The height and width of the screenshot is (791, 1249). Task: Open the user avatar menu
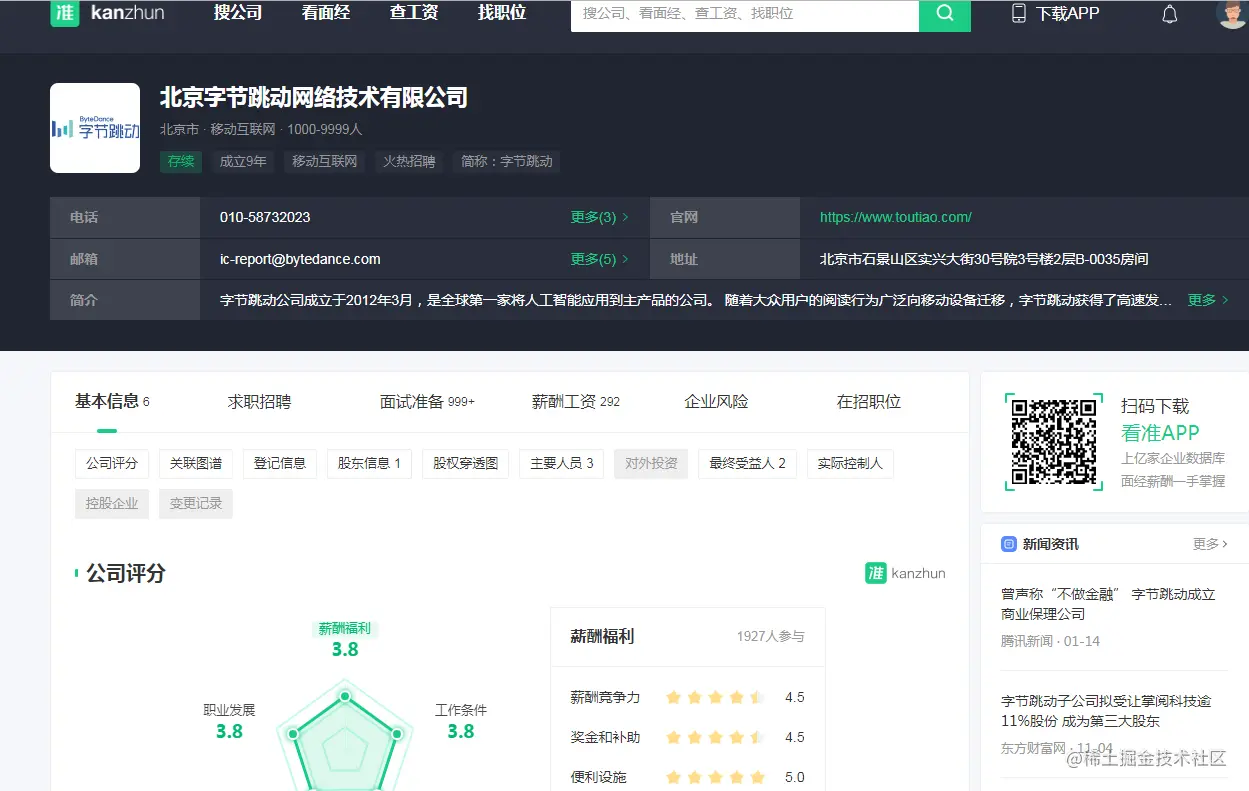click(x=1233, y=14)
